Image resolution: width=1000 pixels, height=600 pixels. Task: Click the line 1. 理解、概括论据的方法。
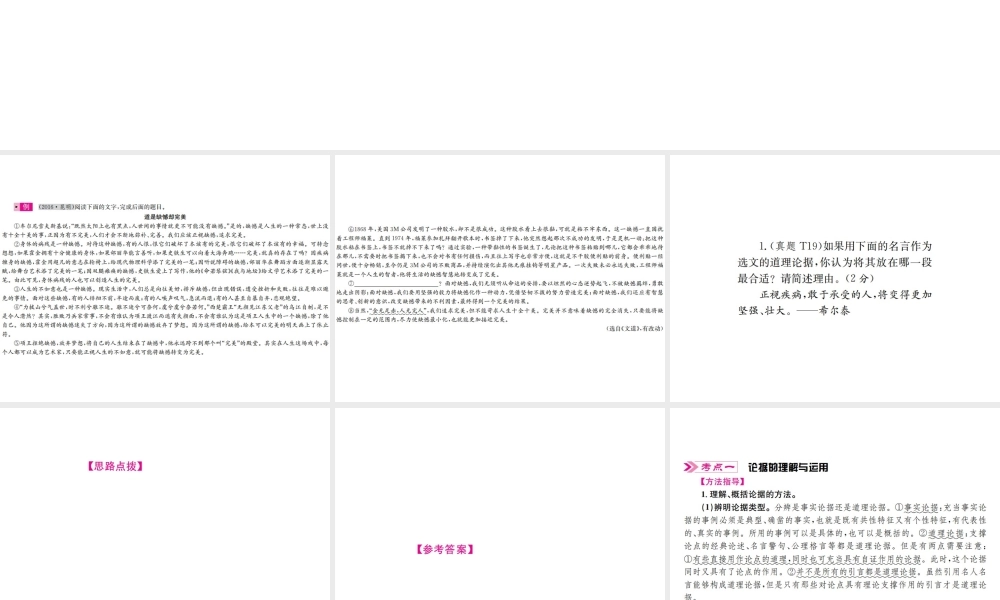(x=749, y=494)
